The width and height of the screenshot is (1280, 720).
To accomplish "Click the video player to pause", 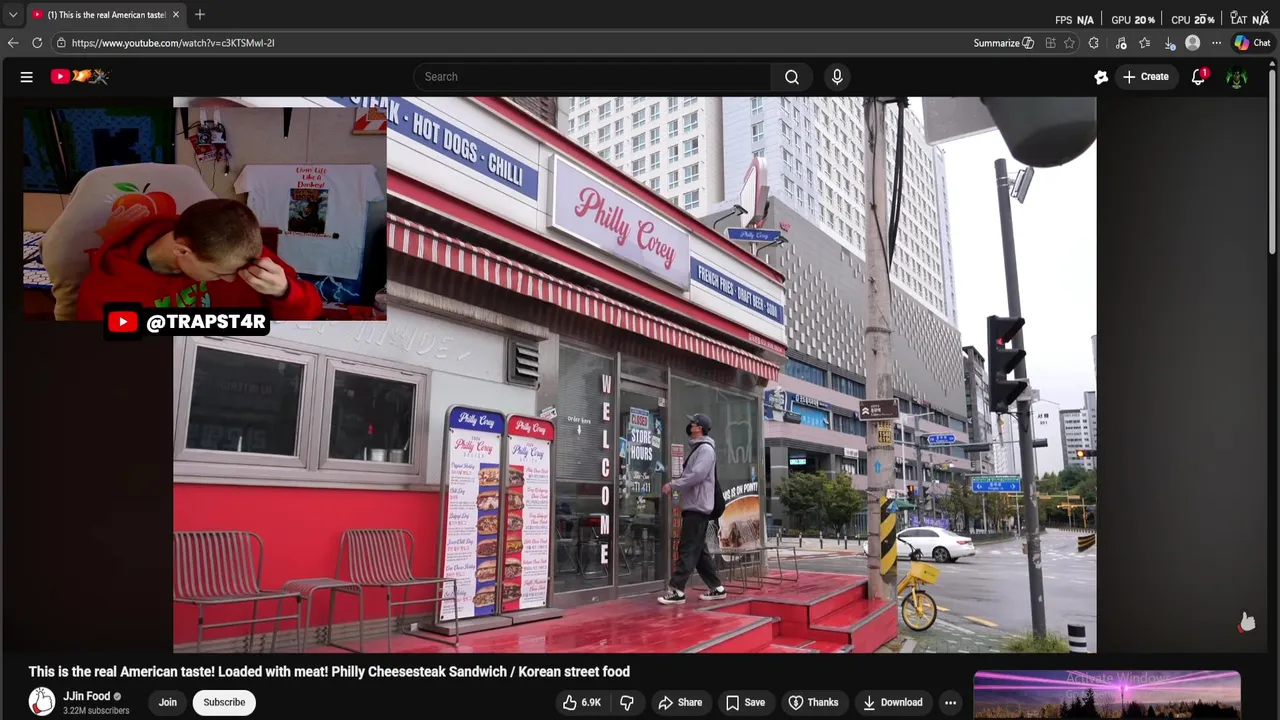I will 634,375.
